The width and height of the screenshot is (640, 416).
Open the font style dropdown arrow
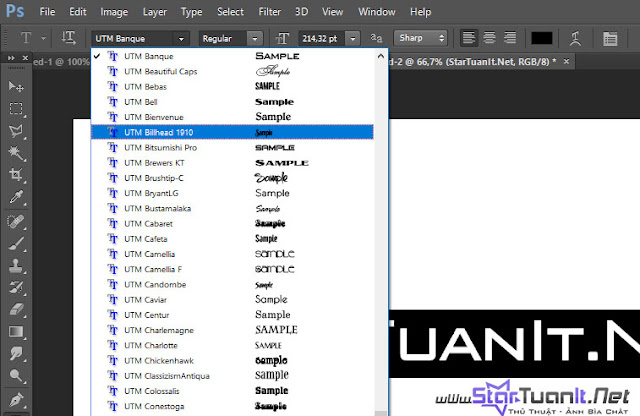[x=255, y=39]
